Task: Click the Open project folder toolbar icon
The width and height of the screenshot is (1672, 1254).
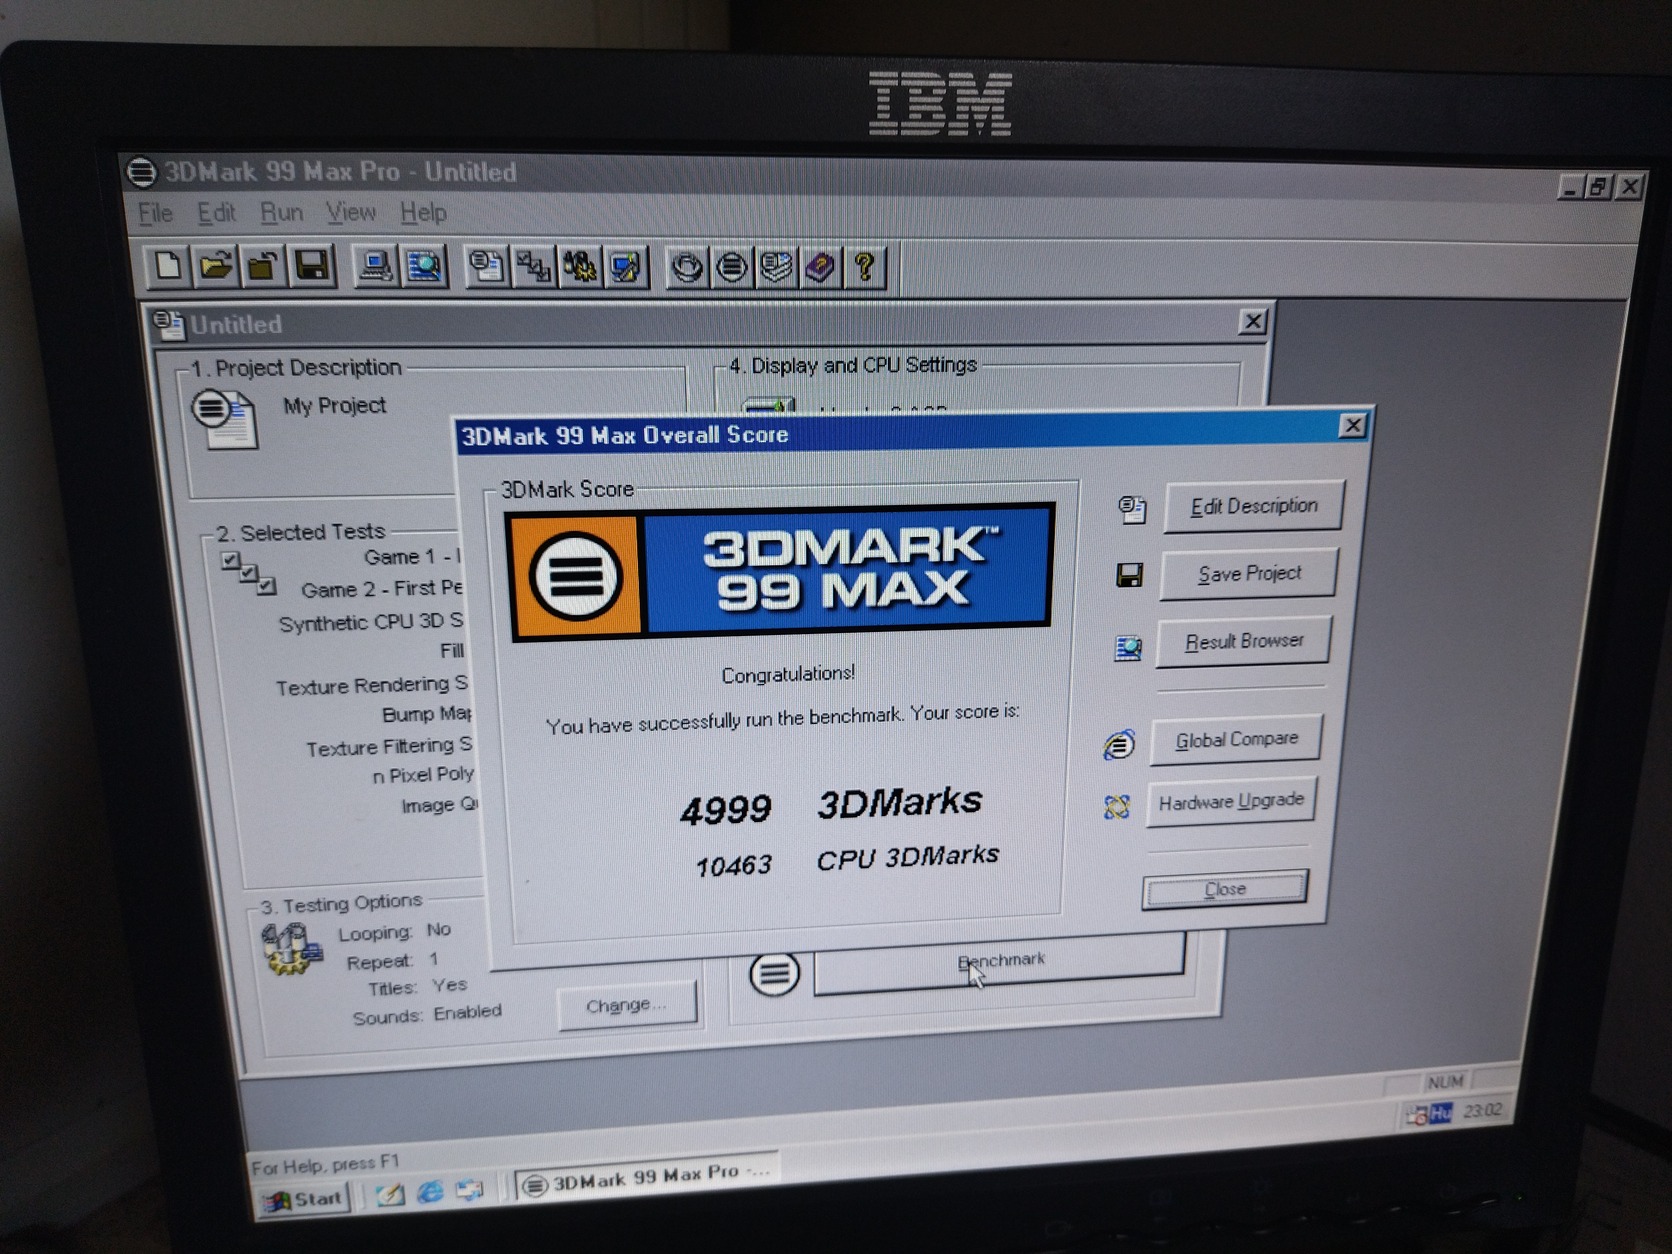Action: 215,266
